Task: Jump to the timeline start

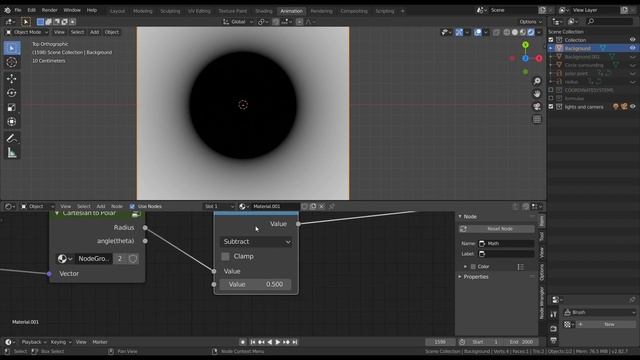Action: (253, 342)
